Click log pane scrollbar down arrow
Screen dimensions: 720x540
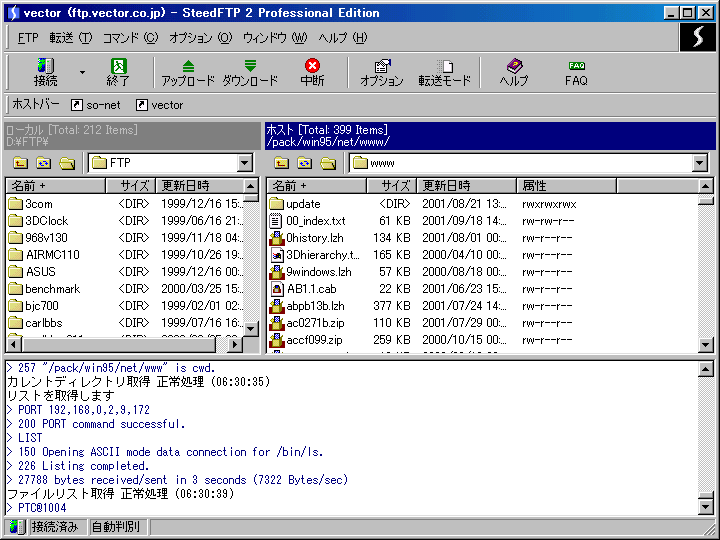pyautogui.click(x=706, y=506)
